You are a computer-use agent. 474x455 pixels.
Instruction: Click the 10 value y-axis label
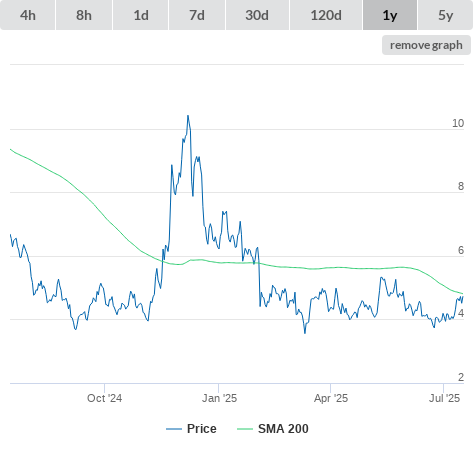[x=458, y=123]
